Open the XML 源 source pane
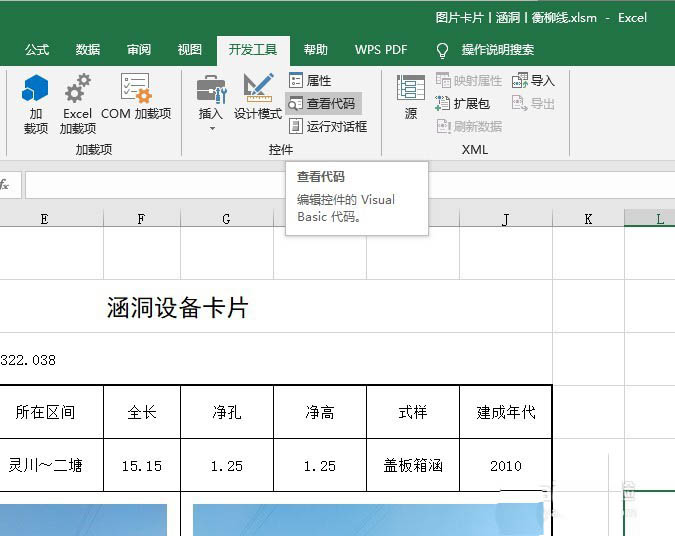This screenshot has height=536, width=675. pos(410,98)
